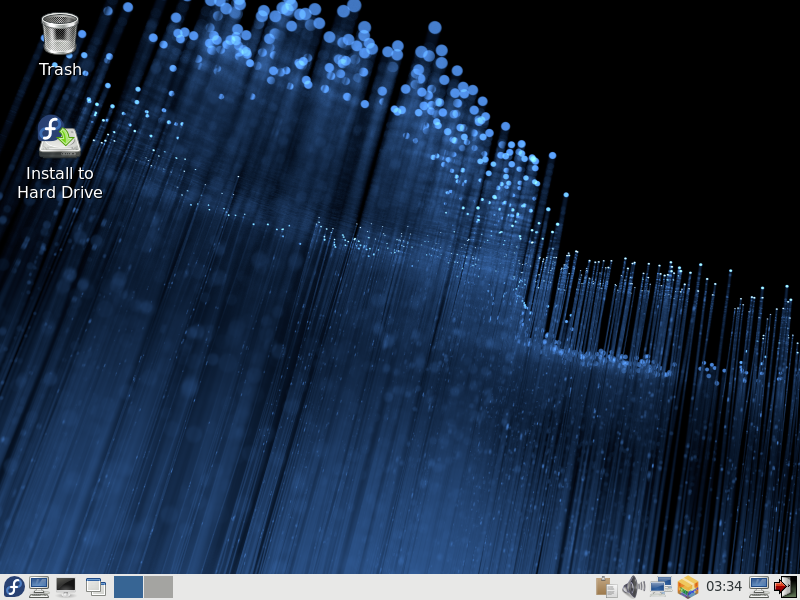Image resolution: width=800 pixels, height=600 pixels.
Task: Click the screen lock monitor icon
Action: click(759, 587)
